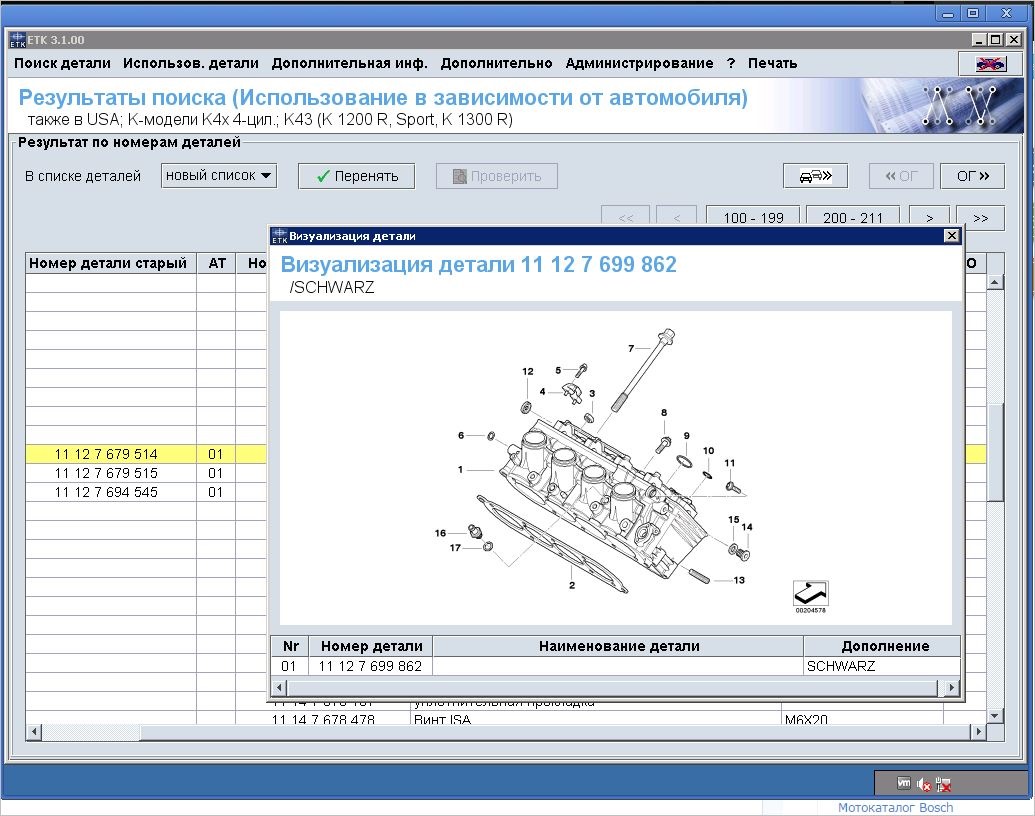1035x816 pixels.
Task: Click the muted speaker tray icon
Action: [x=923, y=784]
